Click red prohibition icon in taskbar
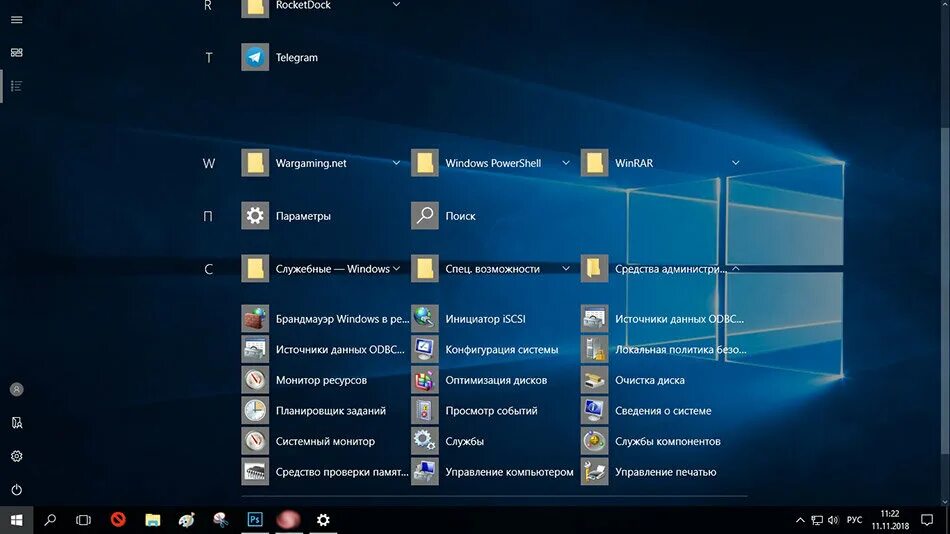The height and width of the screenshot is (534, 950). coord(118,519)
